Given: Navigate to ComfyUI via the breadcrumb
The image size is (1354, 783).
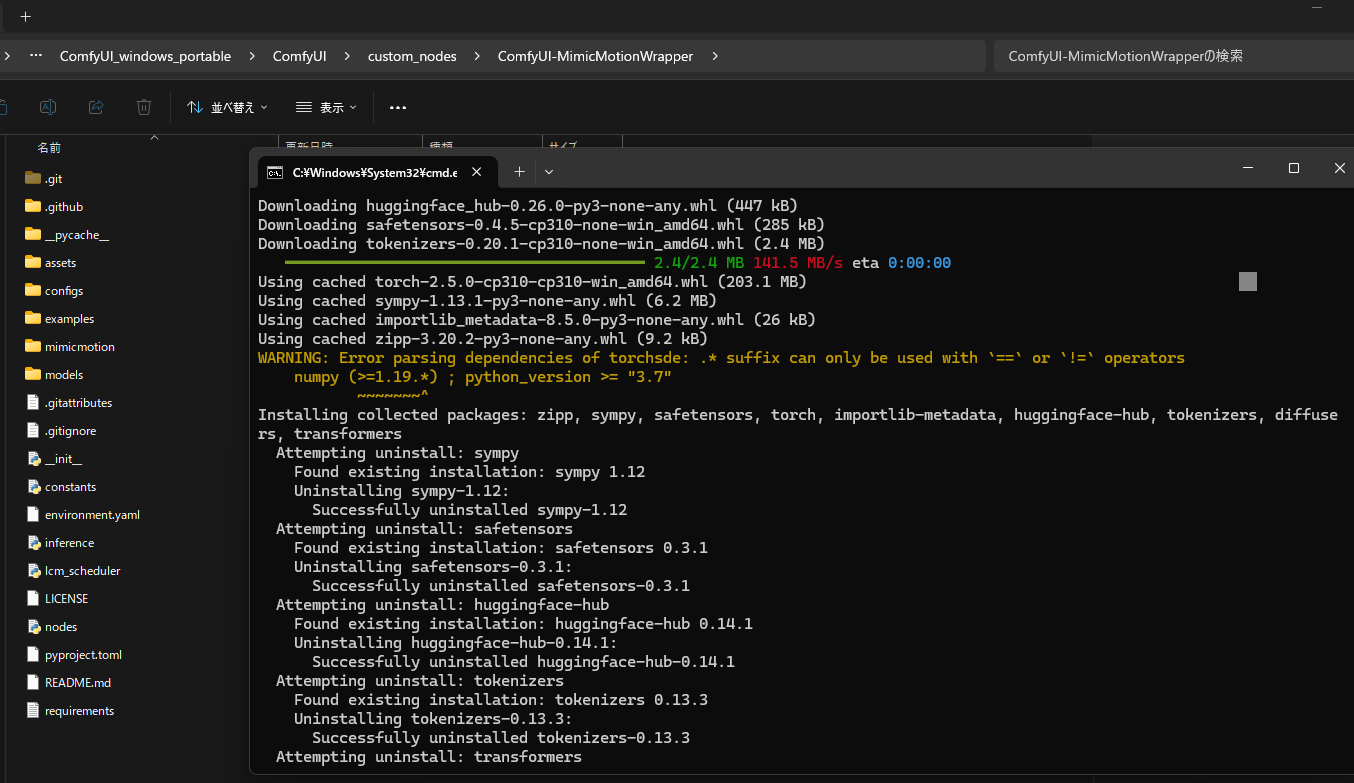Looking at the screenshot, I should pyautogui.click(x=299, y=56).
